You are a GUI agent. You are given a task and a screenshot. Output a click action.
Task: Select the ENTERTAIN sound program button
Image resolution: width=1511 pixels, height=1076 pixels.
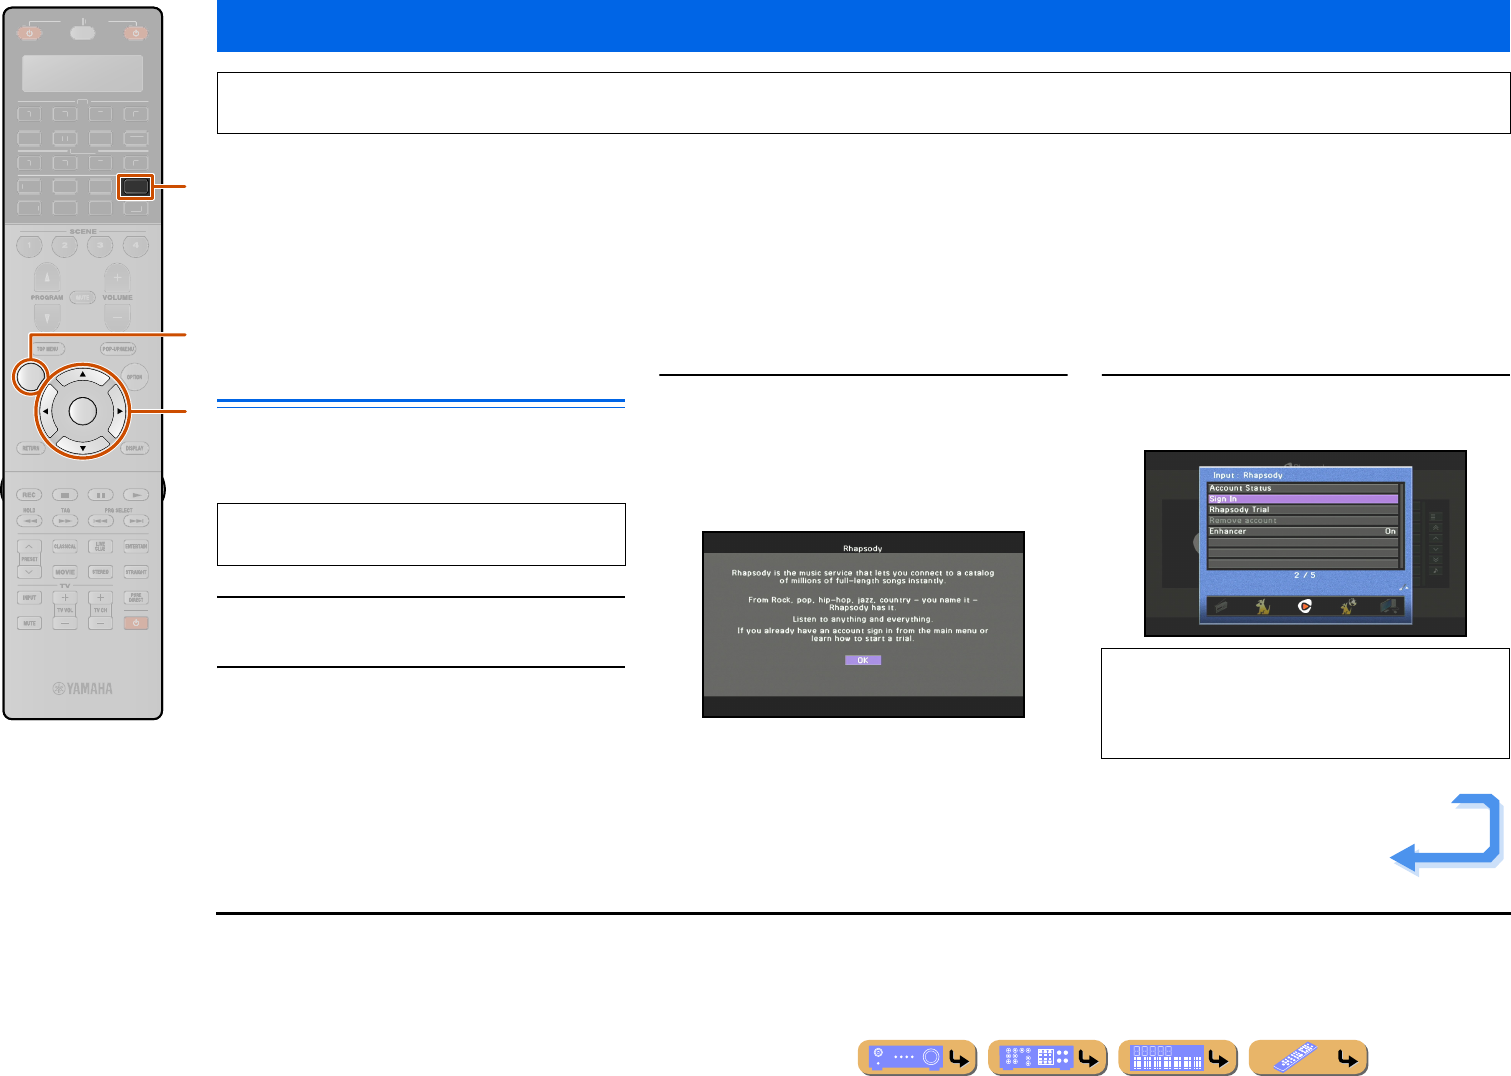(136, 546)
